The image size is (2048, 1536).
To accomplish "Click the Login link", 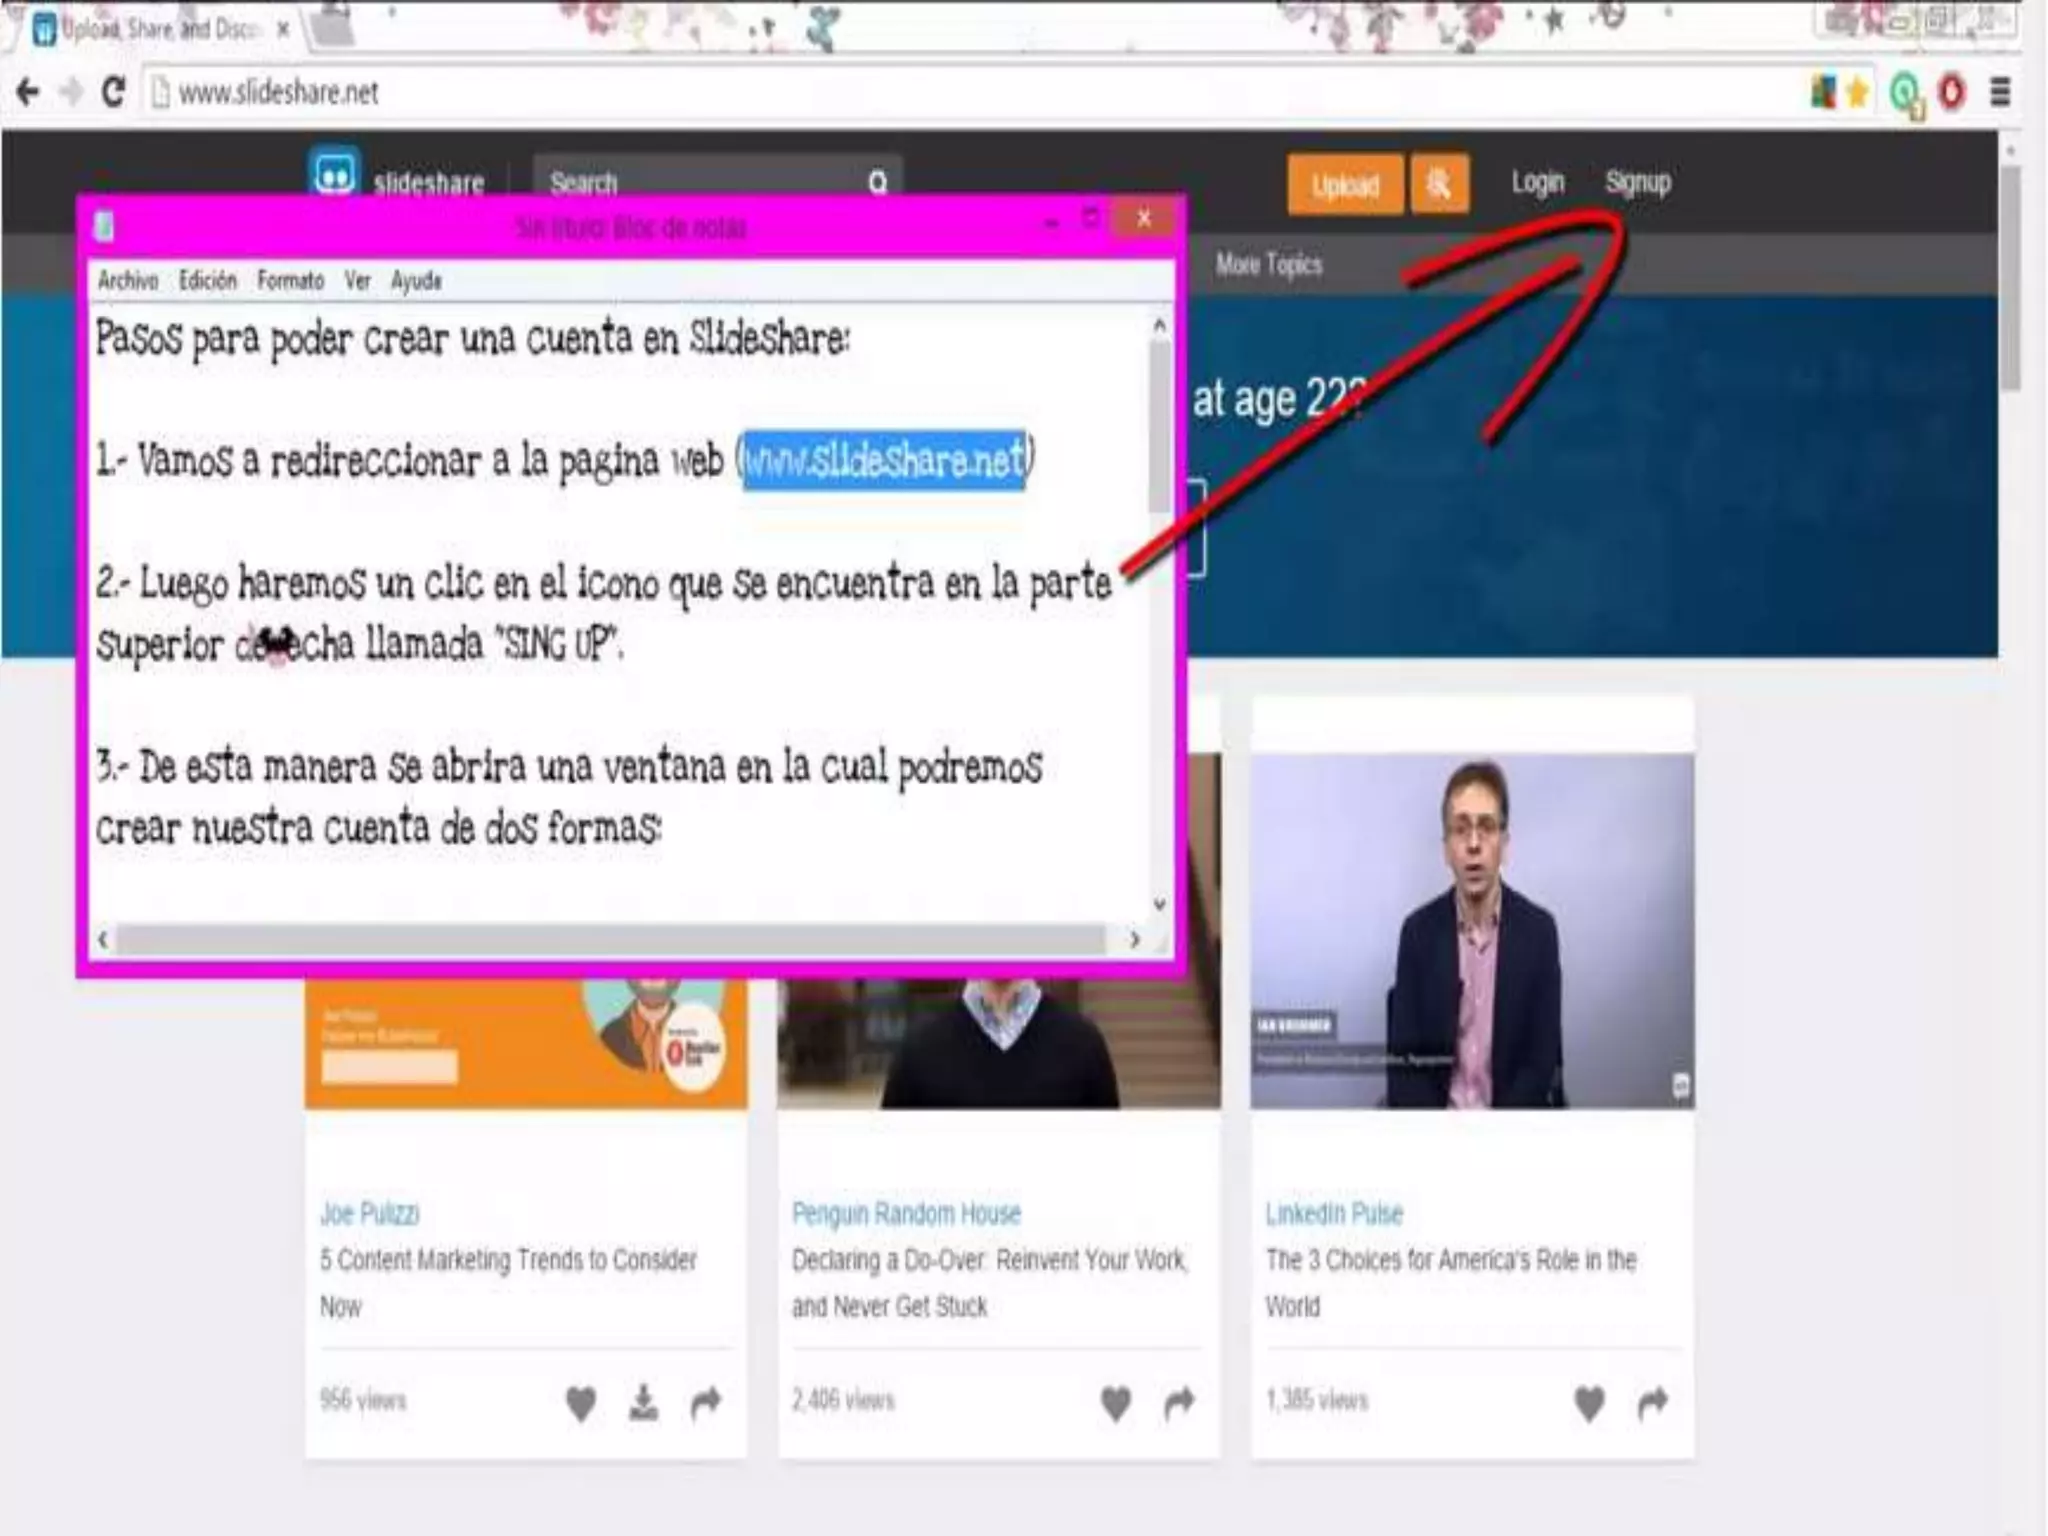I will (1537, 182).
